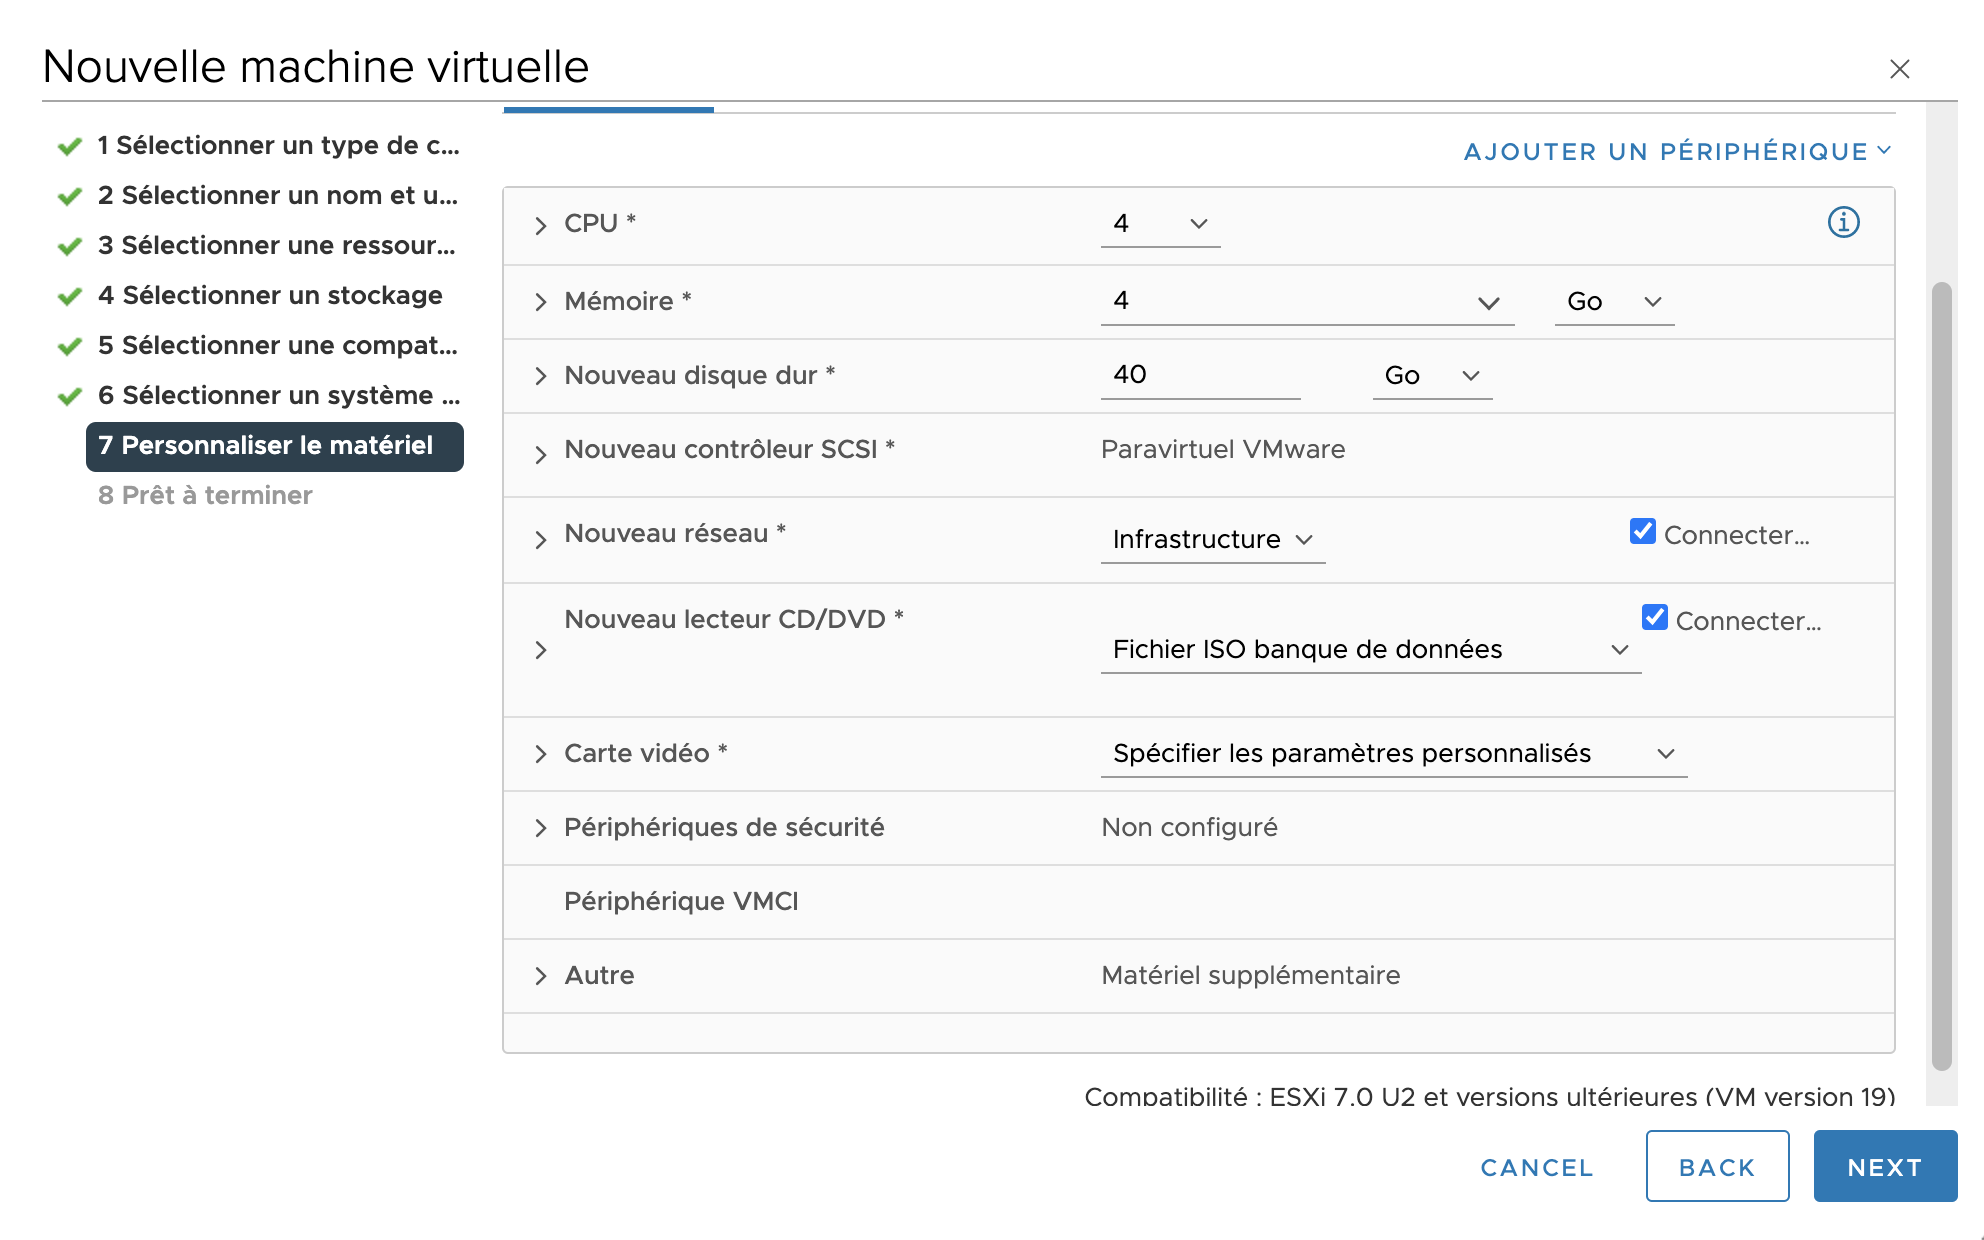The width and height of the screenshot is (1984, 1240).
Task: Click the Compatibilité ESXi 7.0 U2 text
Action: coord(1490,1097)
